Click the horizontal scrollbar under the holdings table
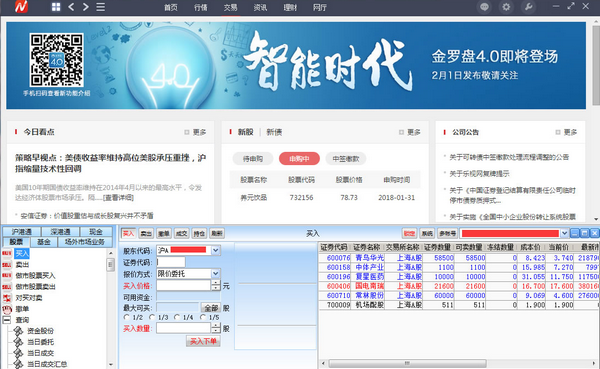This screenshot has height=369, width=600. point(407,363)
